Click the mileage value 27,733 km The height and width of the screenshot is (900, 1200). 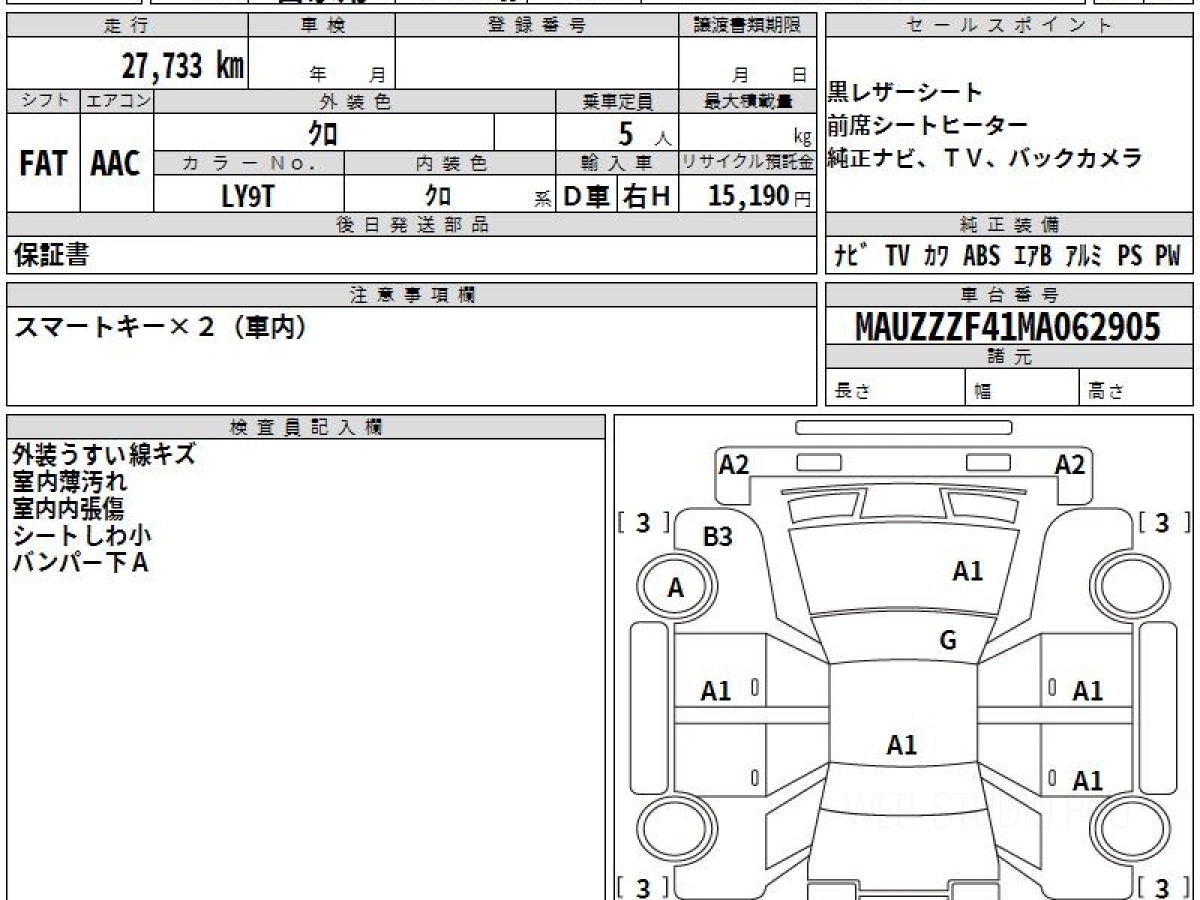(183, 67)
